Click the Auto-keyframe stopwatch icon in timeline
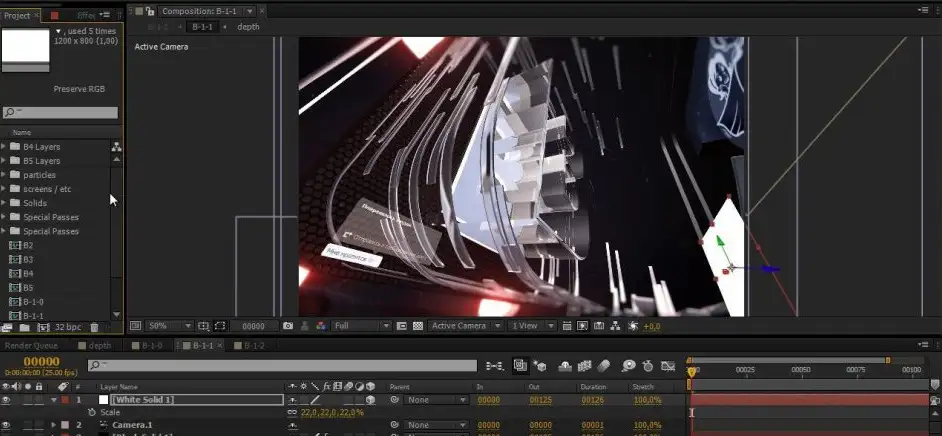 pos(648,365)
